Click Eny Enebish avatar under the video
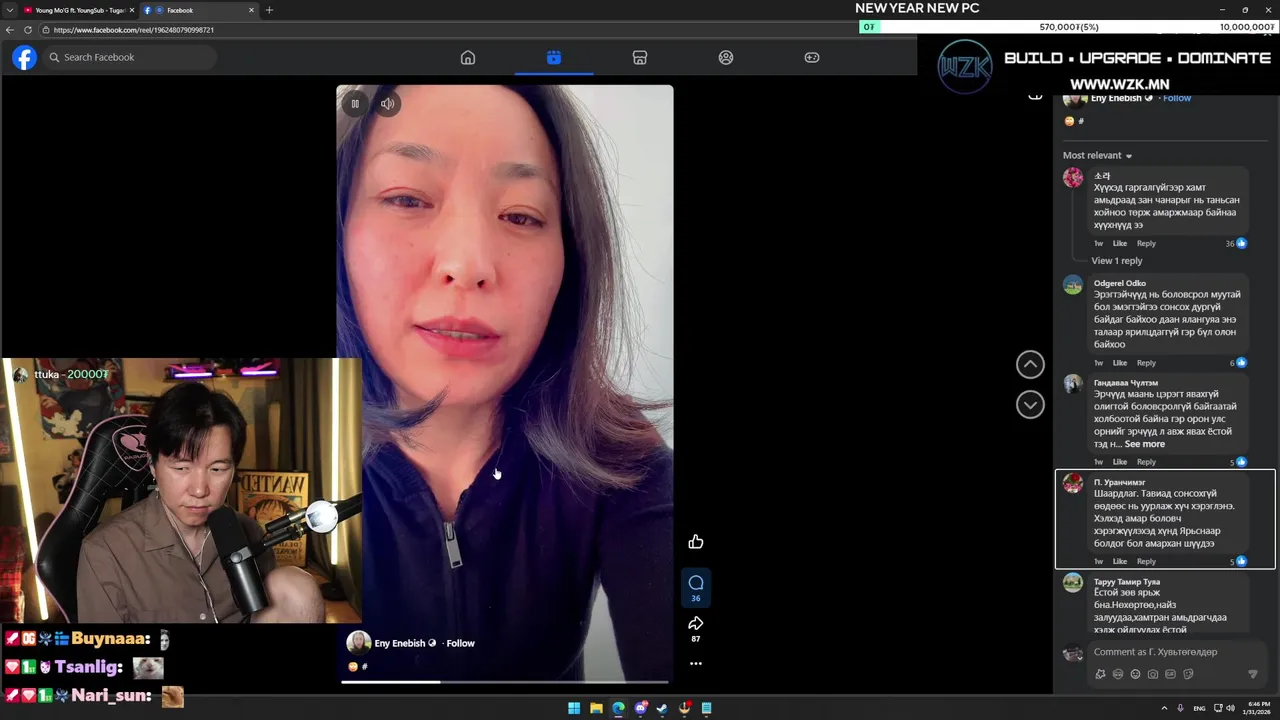 [358, 643]
